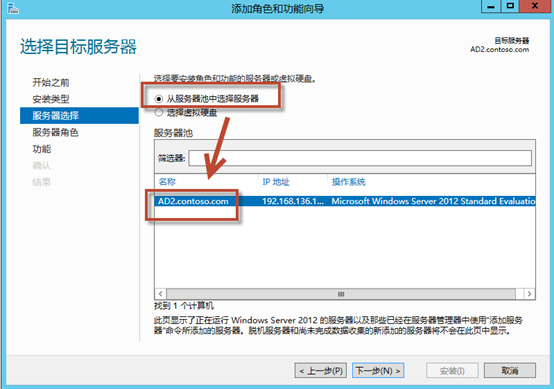The height and width of the screenshot is (389, 554).
Task: Click 取消 cancel button
Action: click(509, 371)
